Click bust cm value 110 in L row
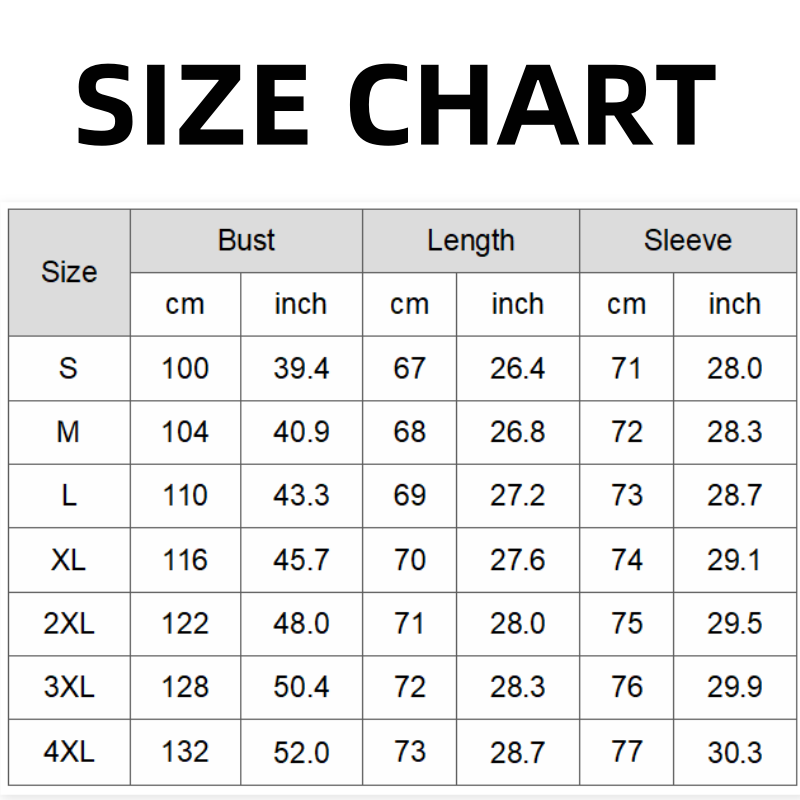 [x=185, y=496]
